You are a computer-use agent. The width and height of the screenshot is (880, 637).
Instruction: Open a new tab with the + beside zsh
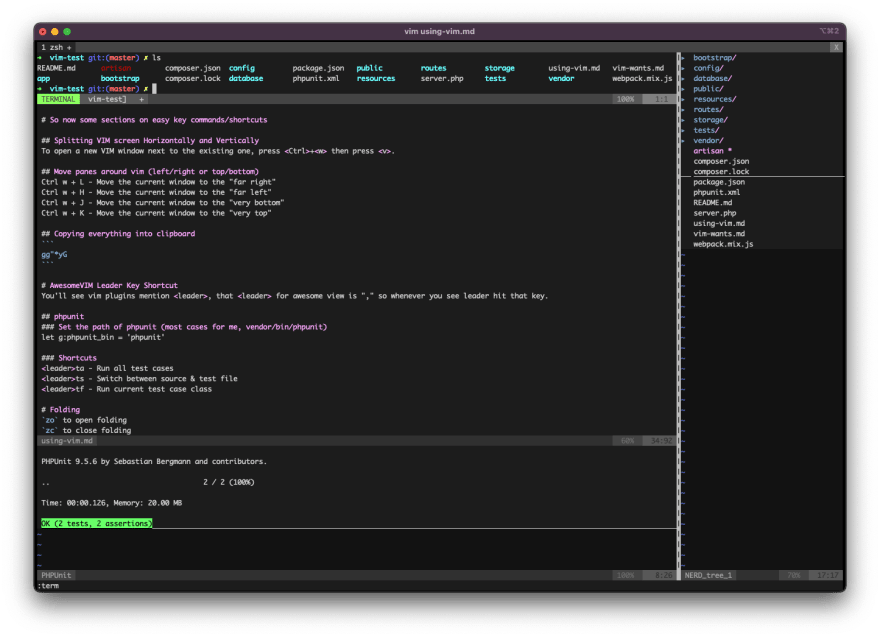click(69, 48)
